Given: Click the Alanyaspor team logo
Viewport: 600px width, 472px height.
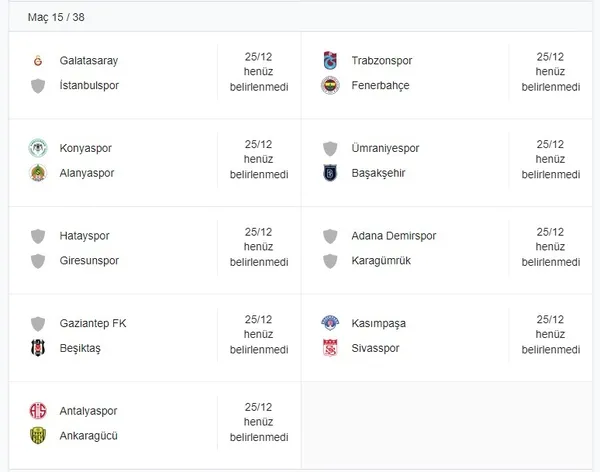Looking at the screenshot, I should pos(38,173).
